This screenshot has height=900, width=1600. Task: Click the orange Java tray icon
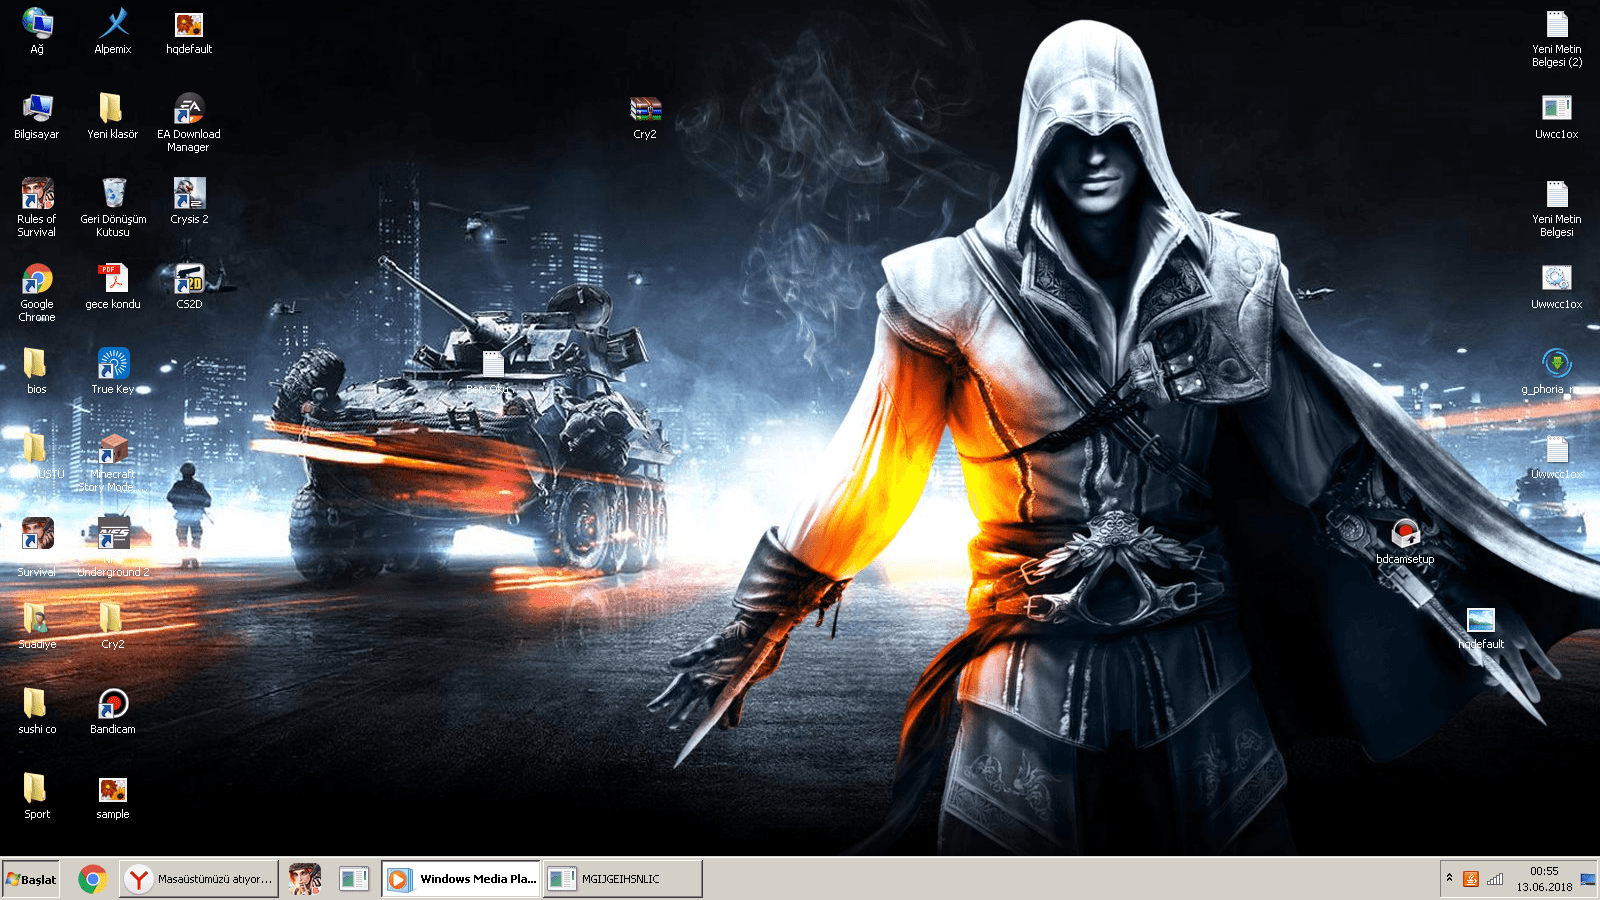pyautogui.click(x=1471, y=879)
